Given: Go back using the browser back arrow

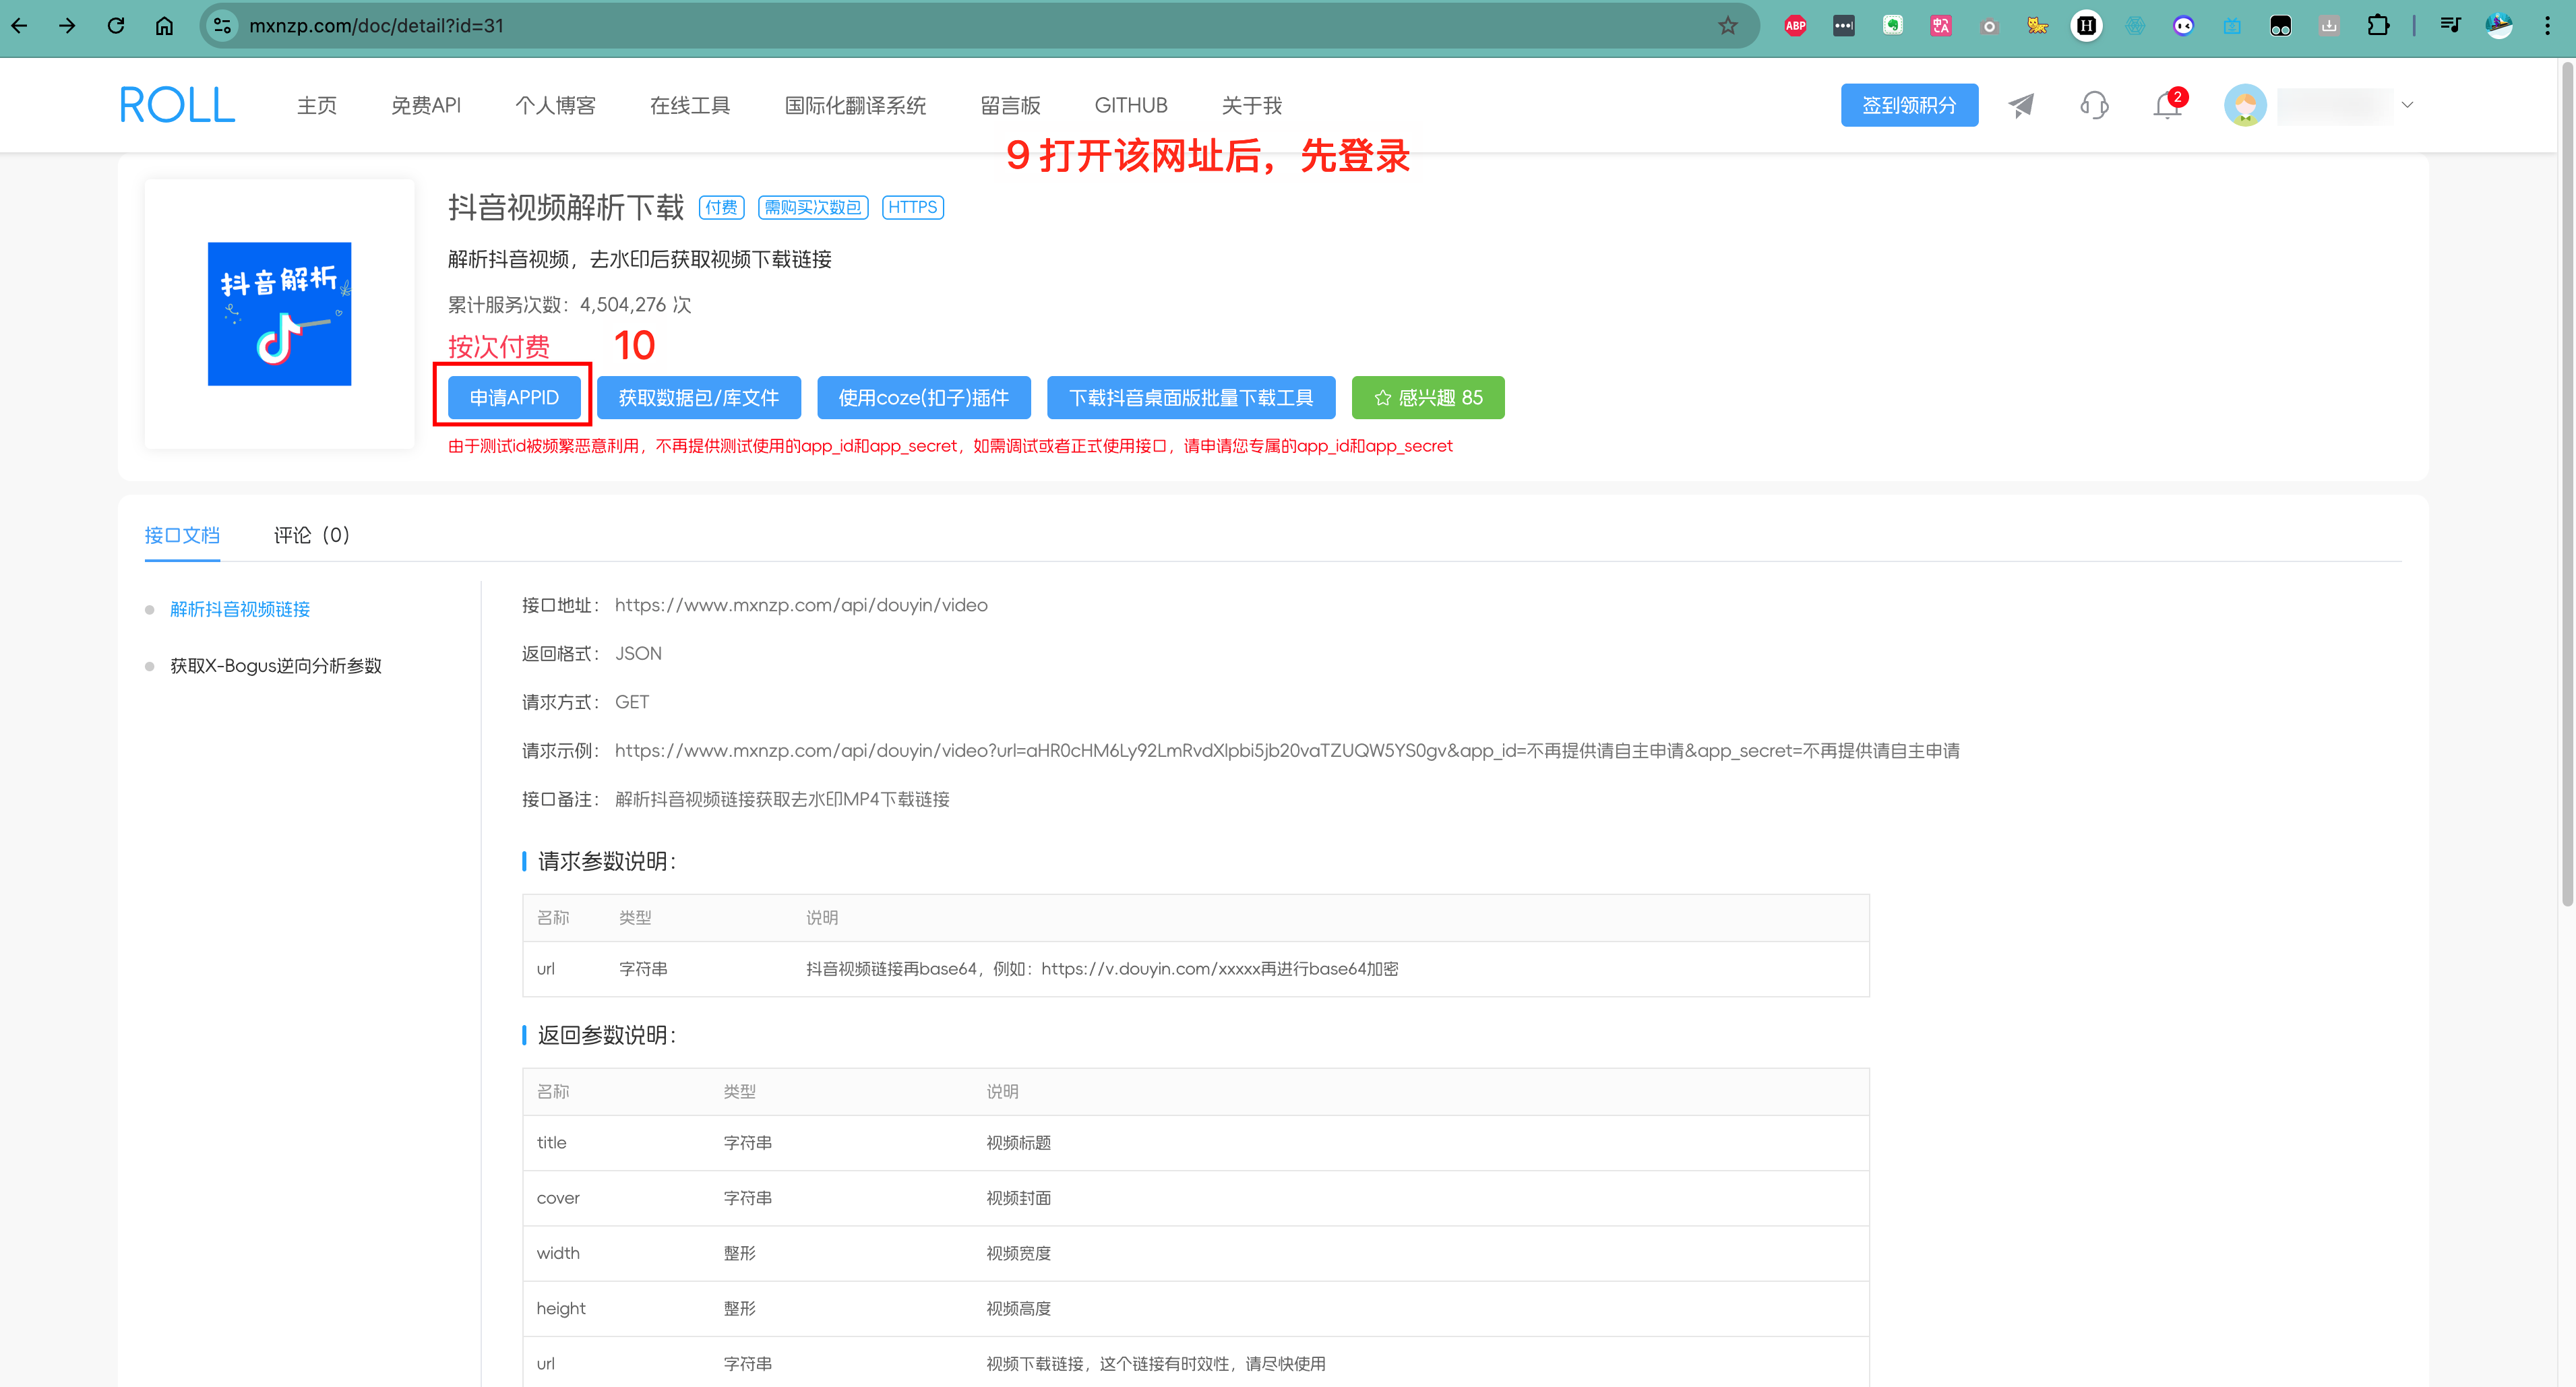Looking at the screenshot, I should coord(19,26).
